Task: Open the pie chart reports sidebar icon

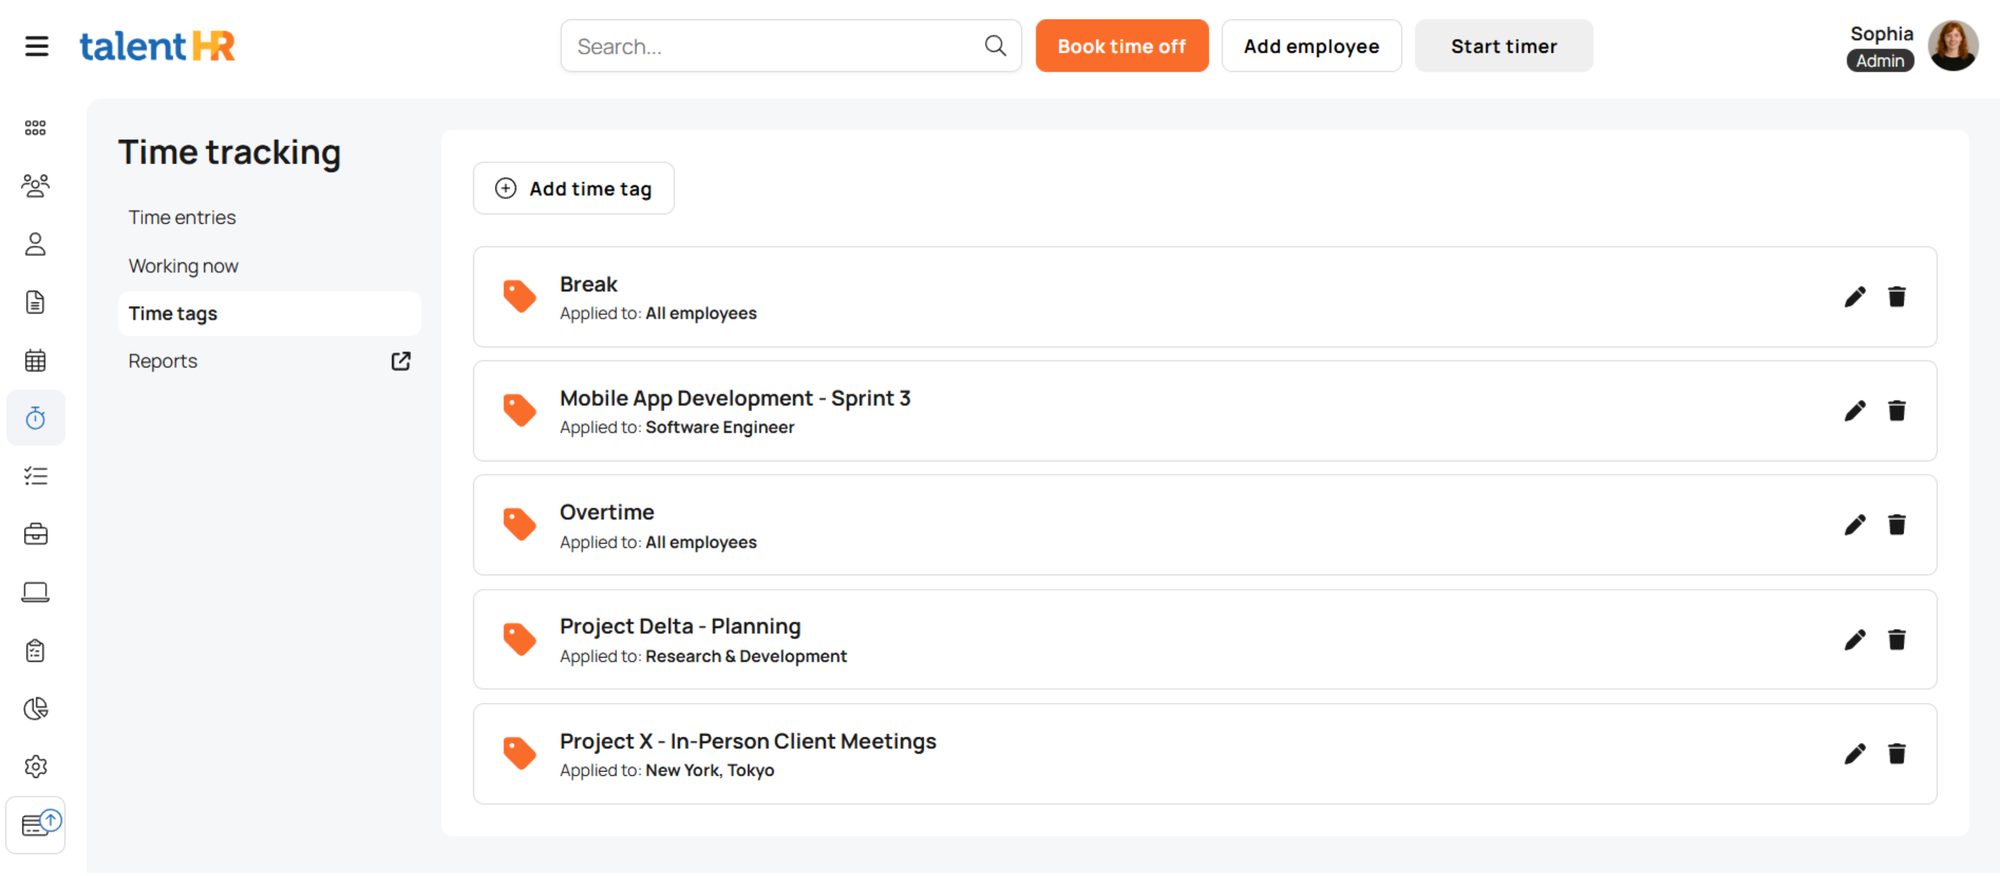Action: pyautogui.click(x=36, y=709)
